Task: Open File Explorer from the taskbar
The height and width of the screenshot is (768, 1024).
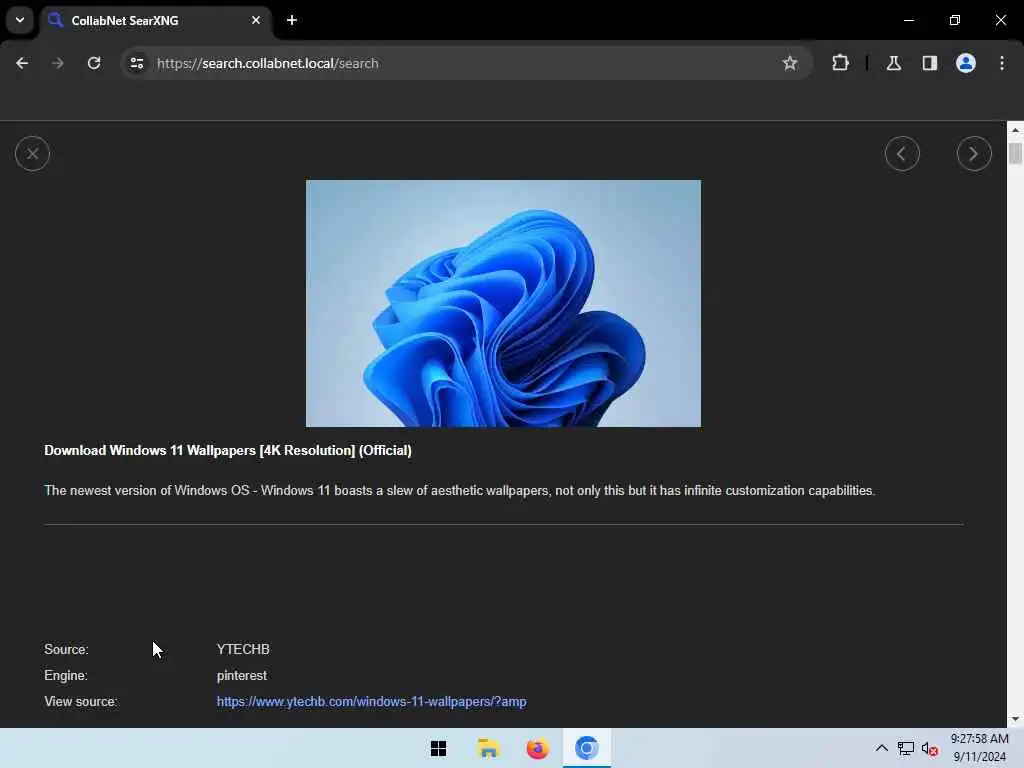Action: click(488, 748)
